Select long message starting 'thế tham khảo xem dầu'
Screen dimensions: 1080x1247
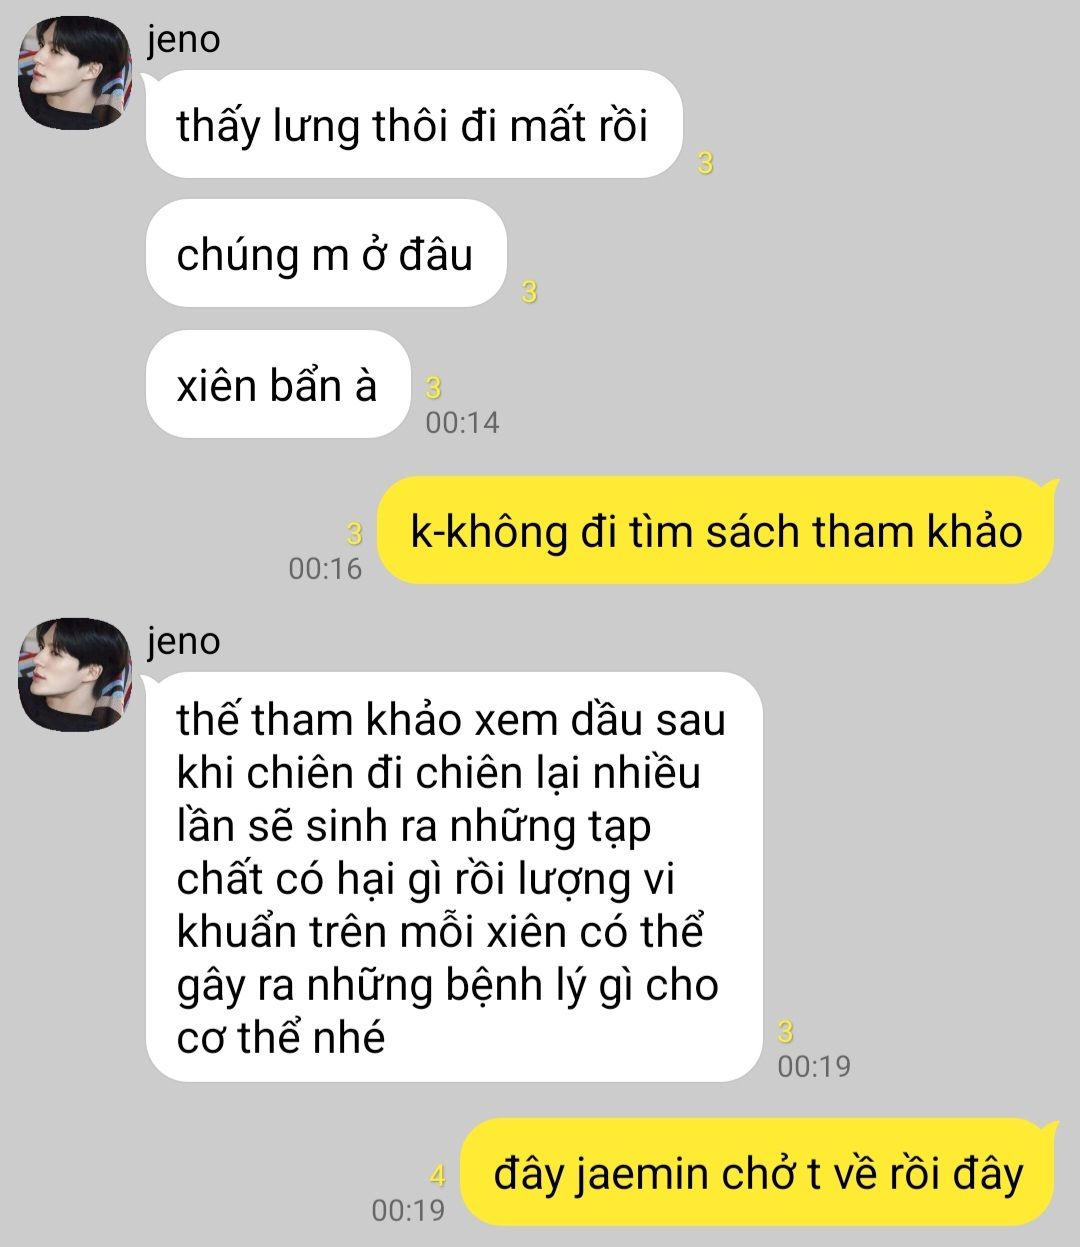point(454,877)
